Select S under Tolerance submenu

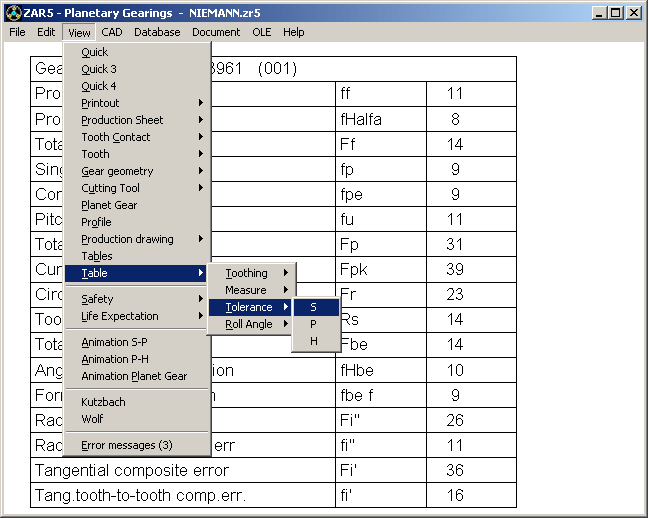click(x=314, y=307)
